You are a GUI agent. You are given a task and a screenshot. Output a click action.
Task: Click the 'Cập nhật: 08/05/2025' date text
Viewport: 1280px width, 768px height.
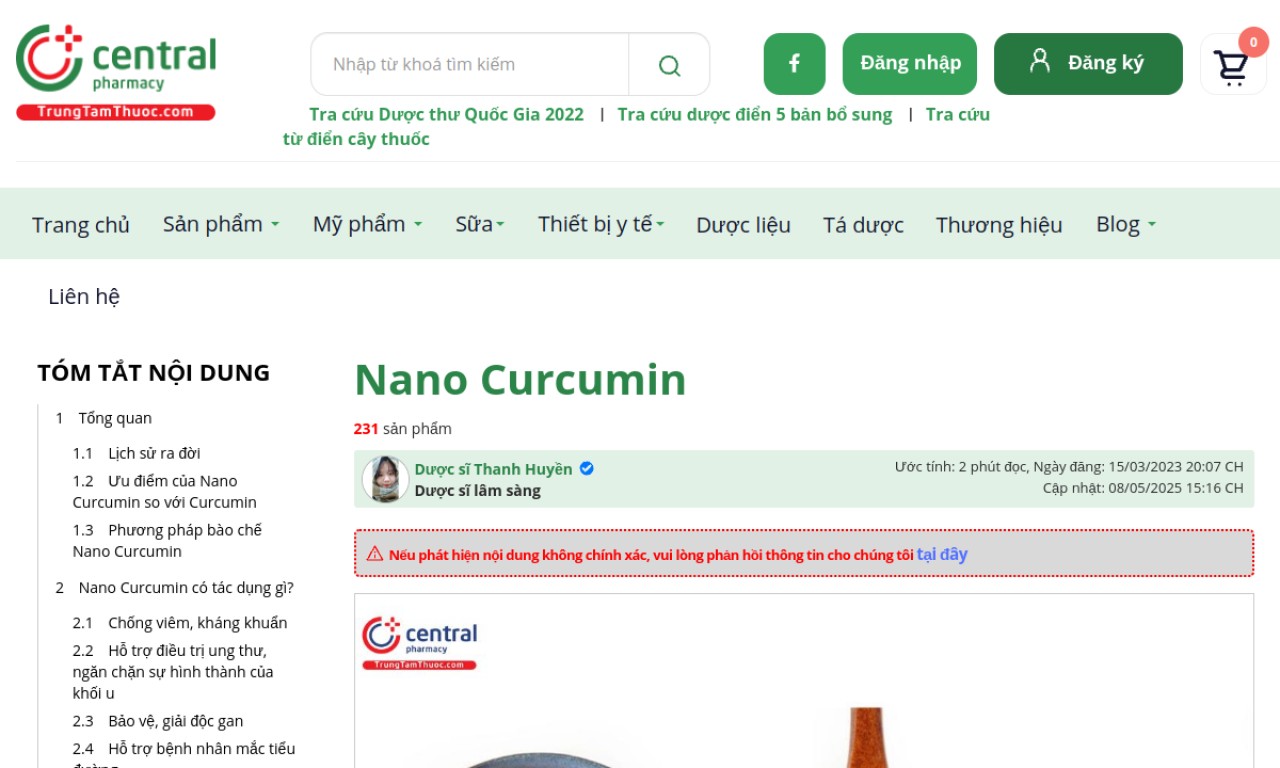point(1143,488)
